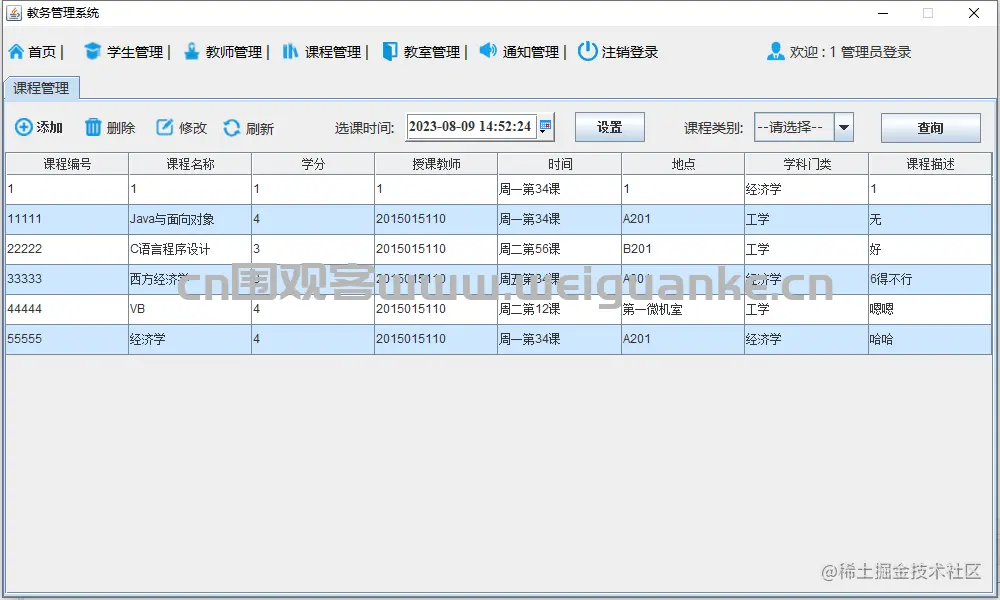The height and width of the screenshot is (600, 1000).
Task: Click the 修改 pencil edit icon
Action: tap(165, 127)
